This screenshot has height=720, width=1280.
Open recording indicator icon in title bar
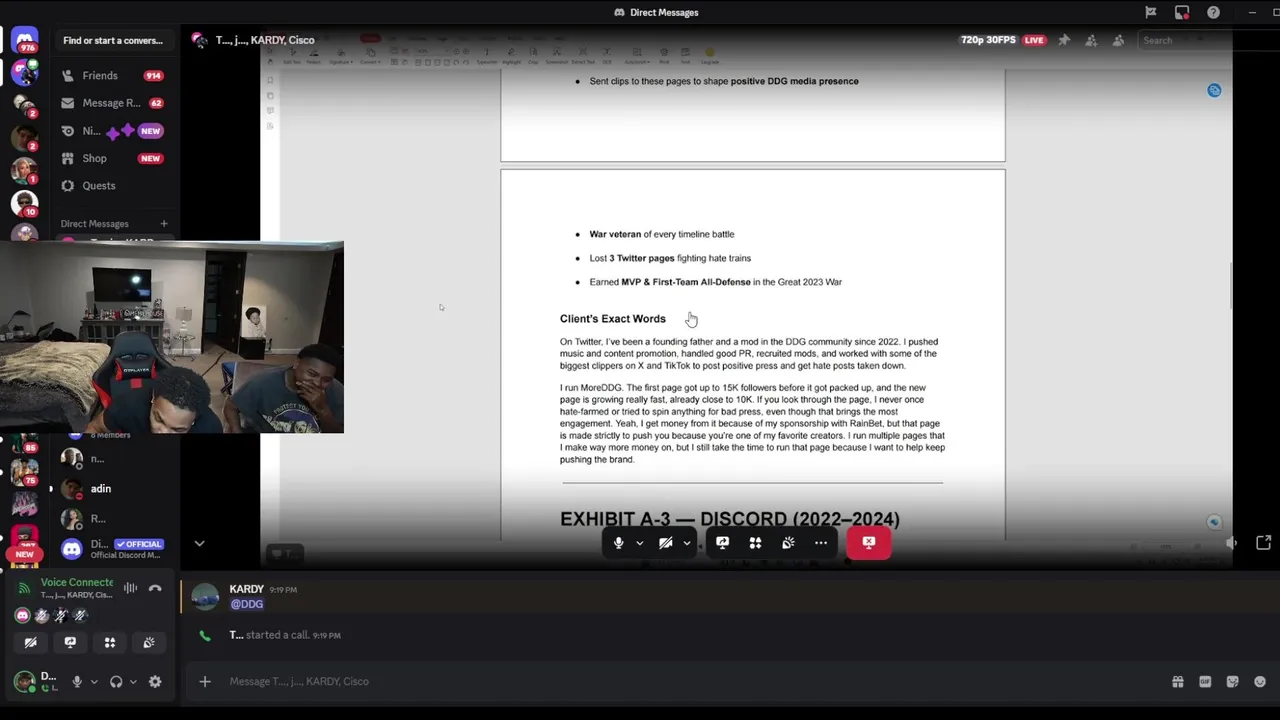(x=1182, y=12)
